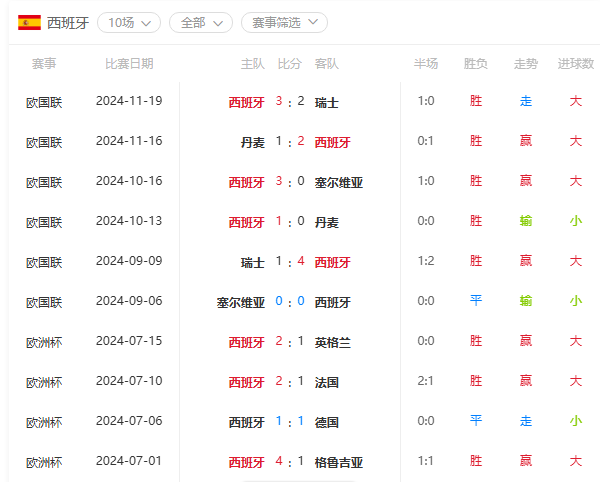The height and width of the screenshot is (482, 600).
Task: Open the 10场 match count dropdown
Action: point(129,23)
